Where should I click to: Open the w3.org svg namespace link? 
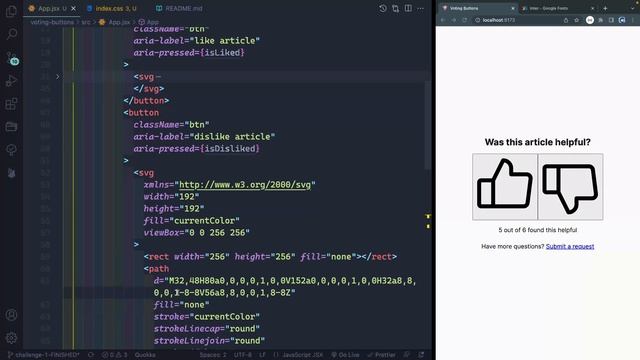click(x=245, y=184)
